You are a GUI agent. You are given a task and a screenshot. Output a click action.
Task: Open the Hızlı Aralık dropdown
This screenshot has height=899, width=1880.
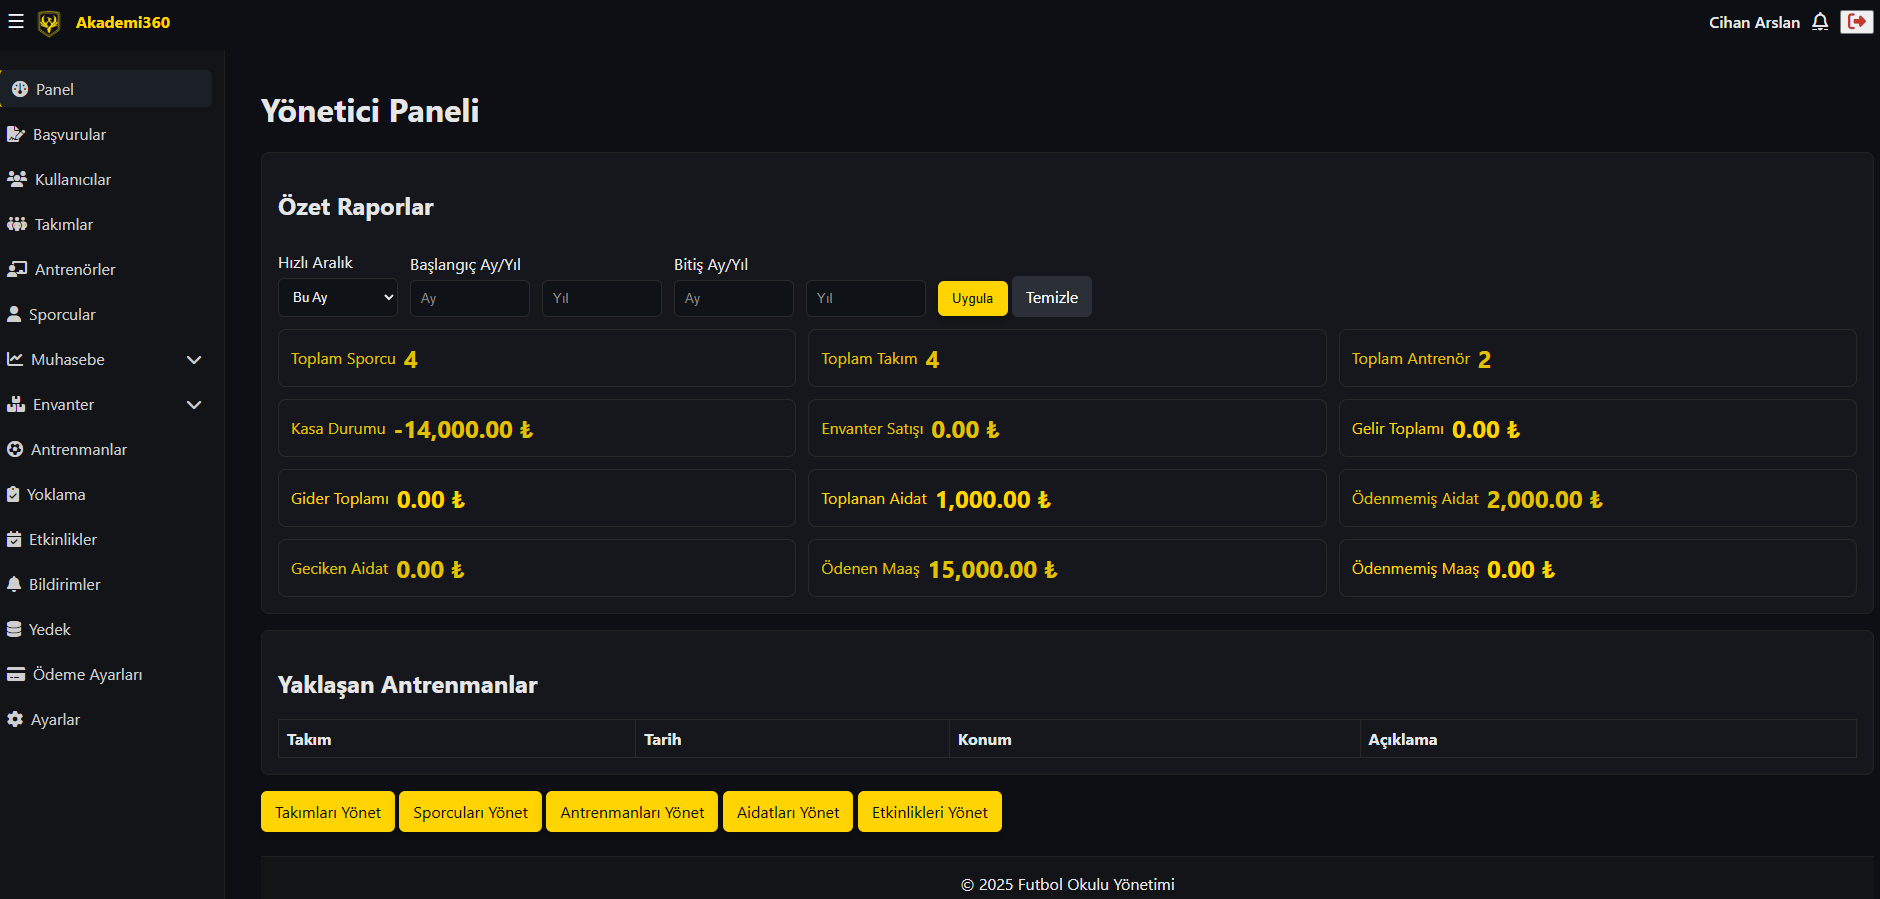[x=338, y=298]
